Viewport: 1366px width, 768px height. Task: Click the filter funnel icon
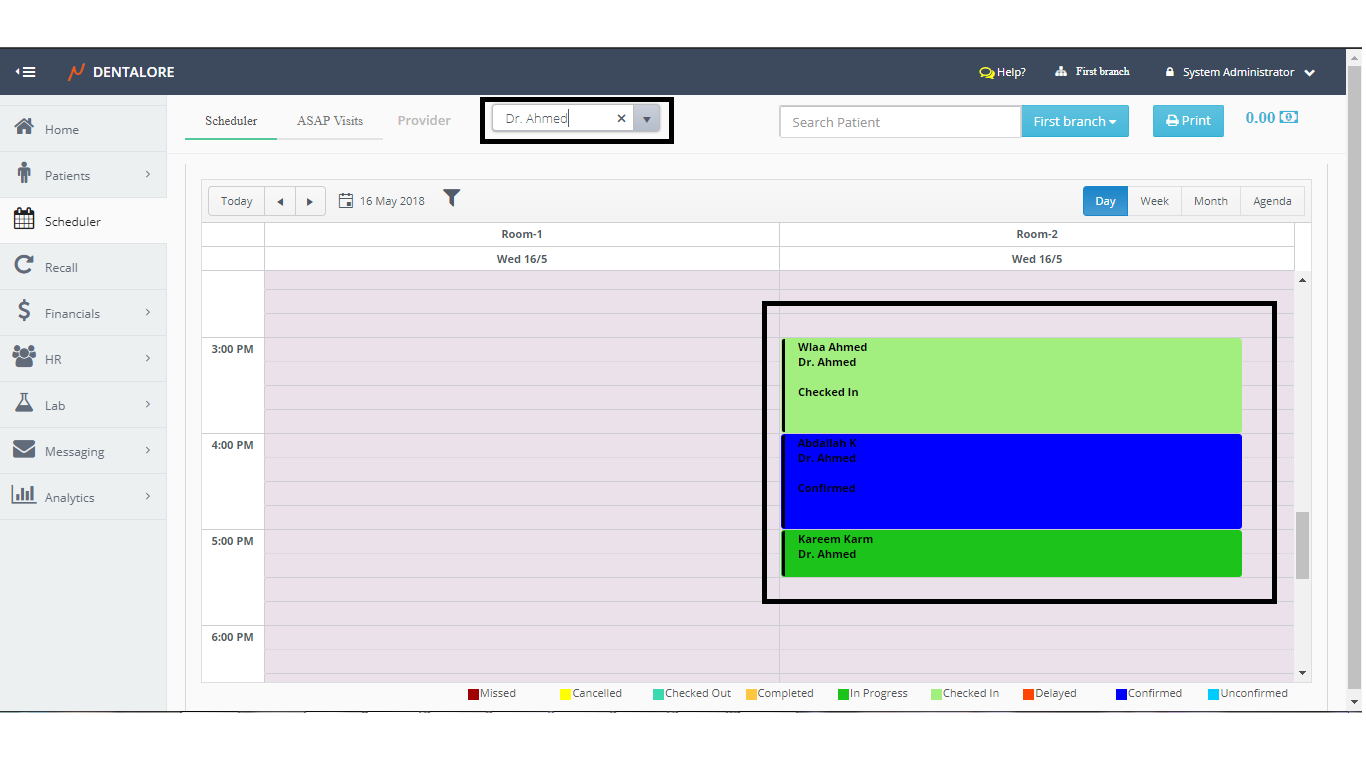(452, 198)
